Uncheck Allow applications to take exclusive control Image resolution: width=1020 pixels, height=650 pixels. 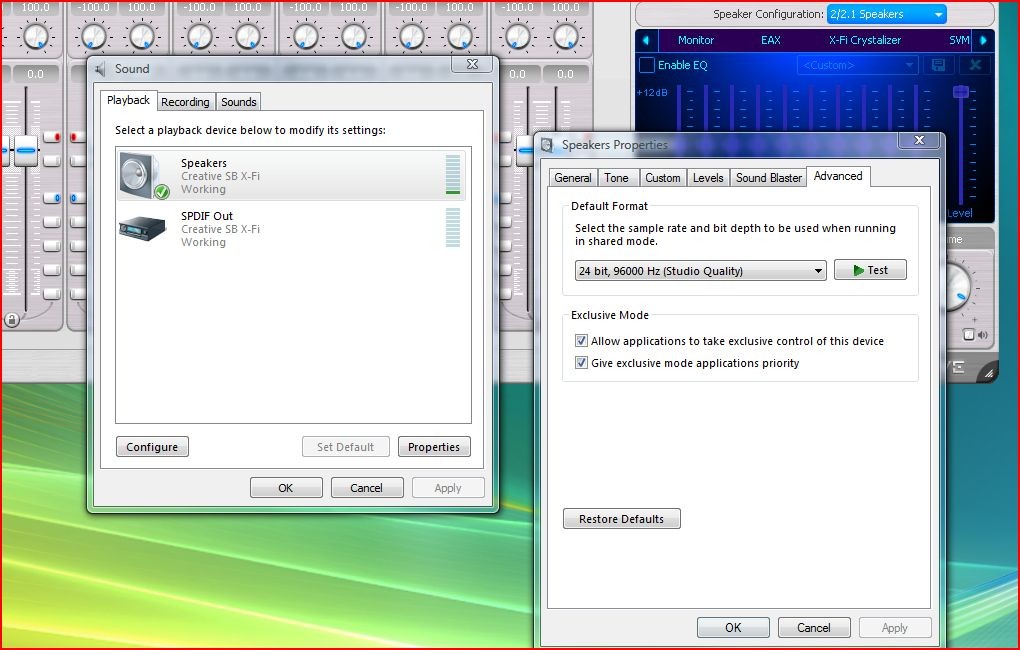pyautogui.click(x=582, y=341)
